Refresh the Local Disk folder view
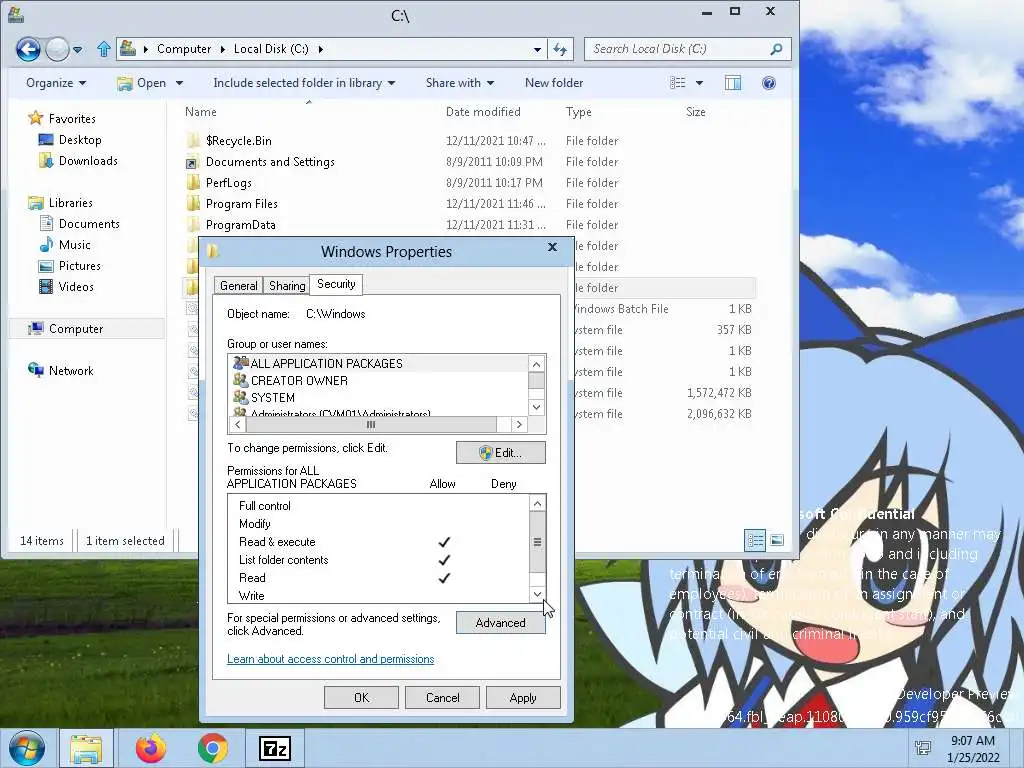The image size is (1024, 768). pyautogui.click(x=560, y=49)
